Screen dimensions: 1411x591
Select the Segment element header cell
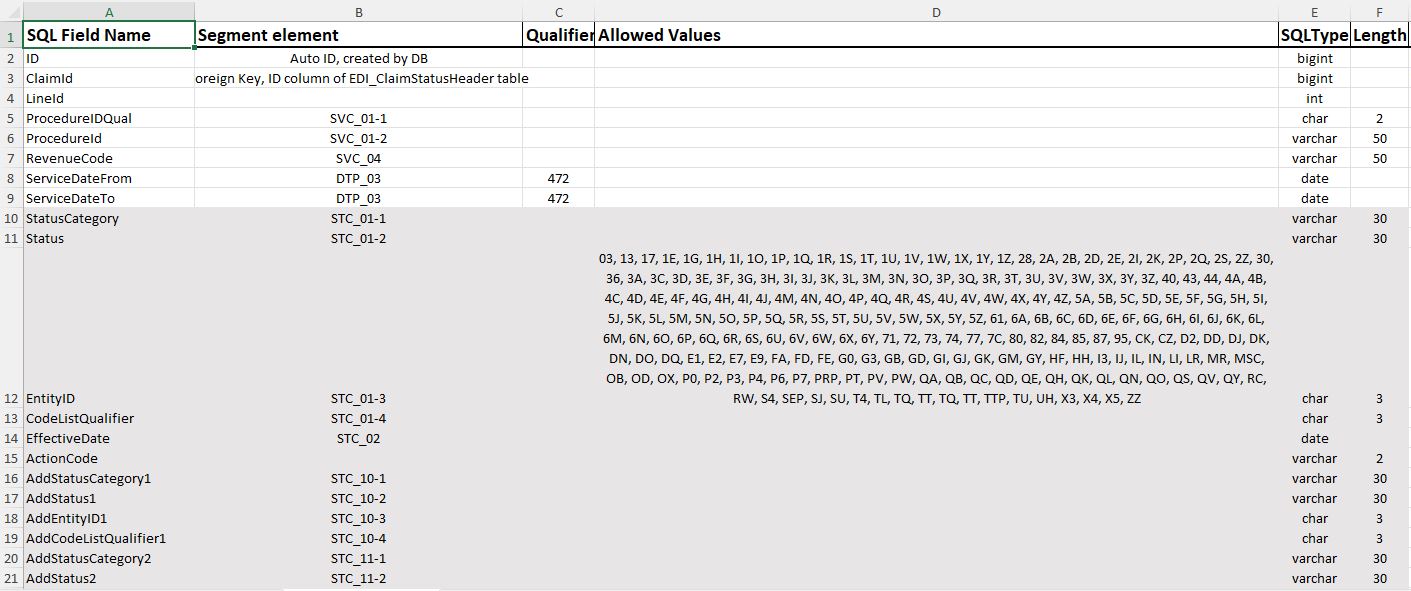click(358, 35)
